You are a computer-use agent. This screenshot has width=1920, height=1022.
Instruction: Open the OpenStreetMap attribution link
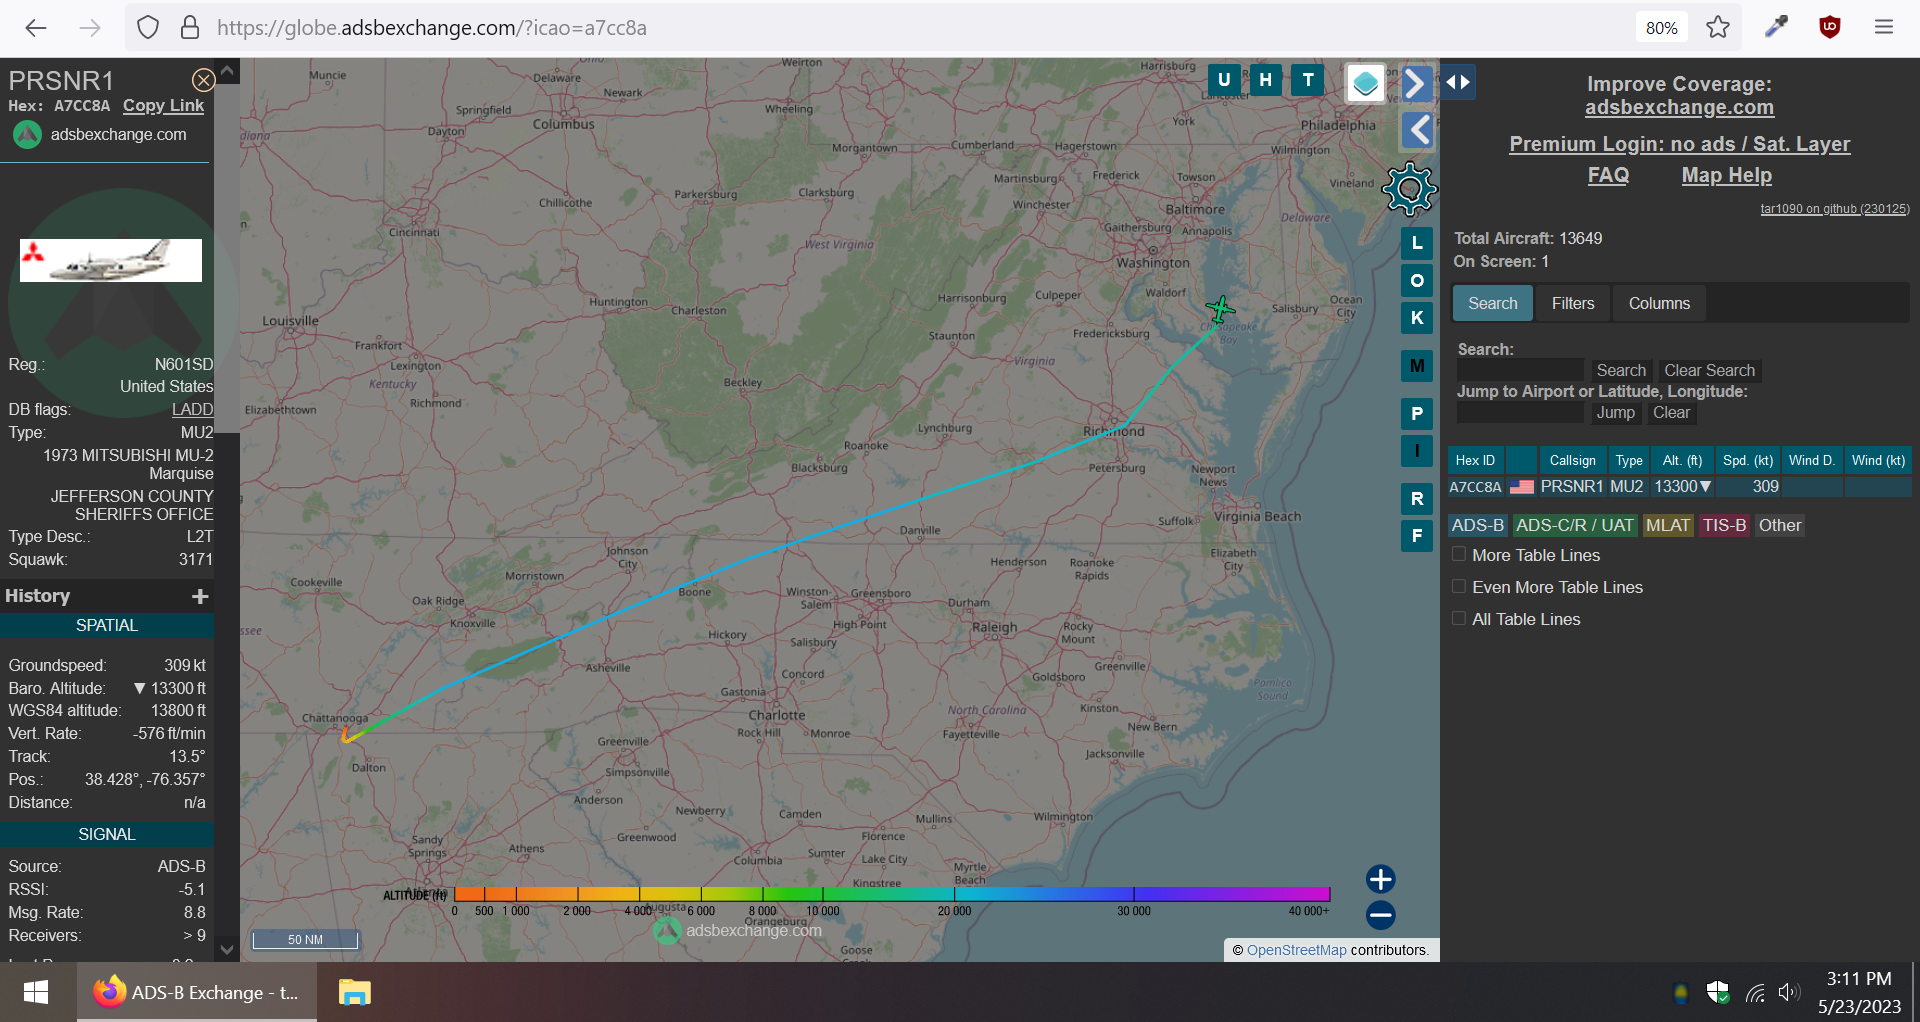(1296, 950)
